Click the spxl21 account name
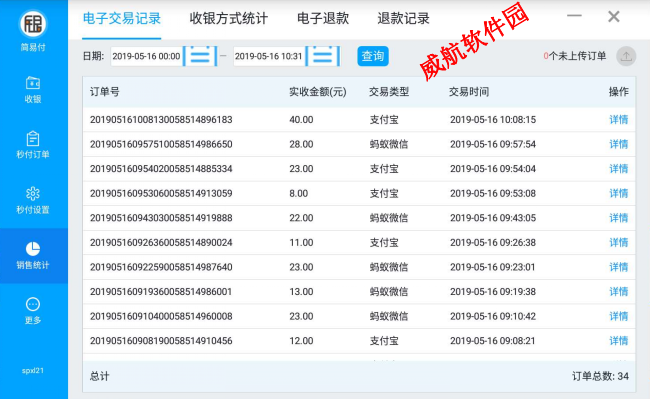The width and height of the screenshot is (650, 399). pos(33,370)
